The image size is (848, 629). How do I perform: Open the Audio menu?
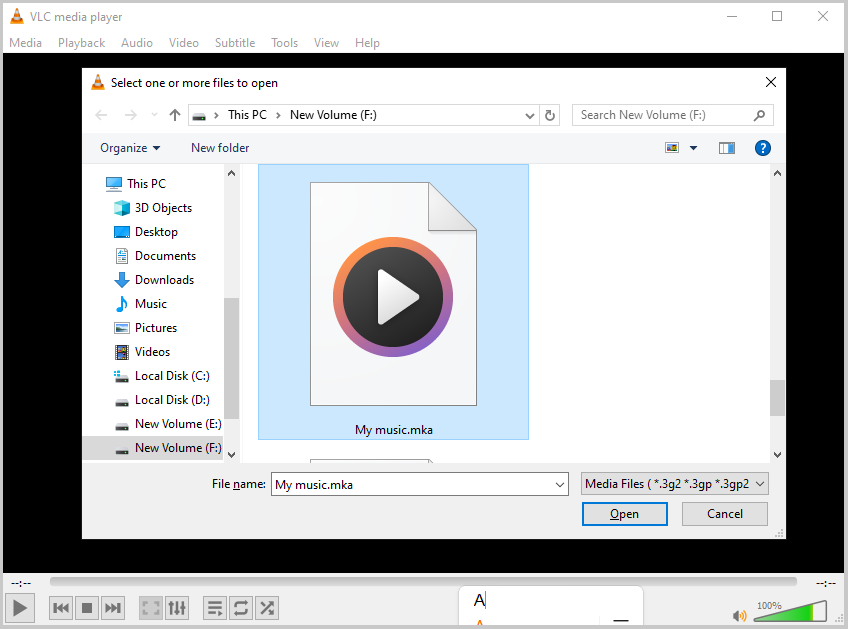coord(137,43)
